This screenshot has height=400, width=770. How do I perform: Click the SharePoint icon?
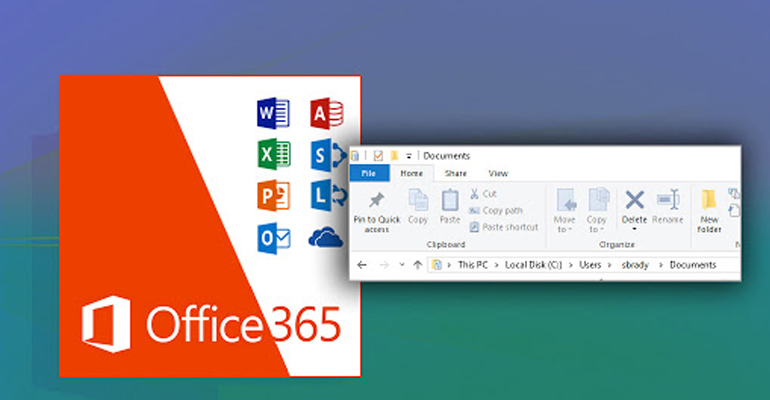[329, 156]
